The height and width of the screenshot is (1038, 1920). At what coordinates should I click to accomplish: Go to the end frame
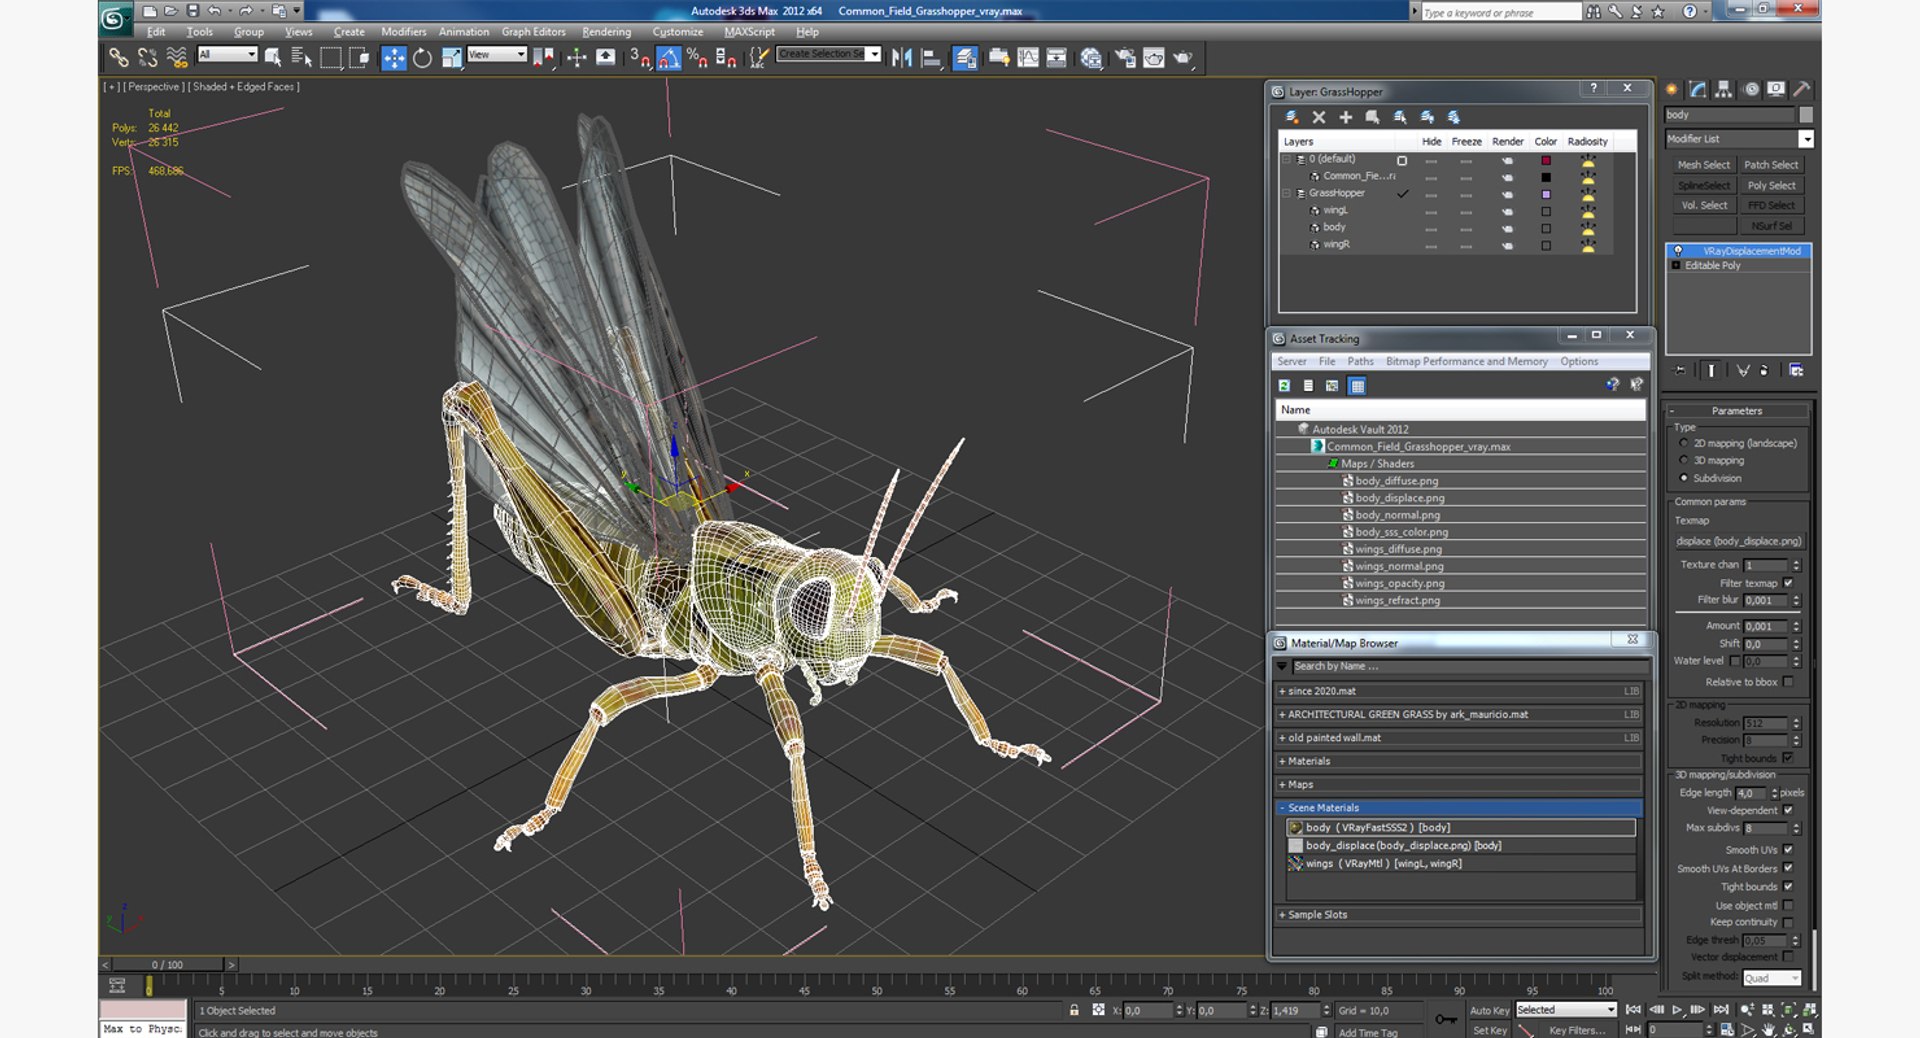coord(1721,1010)
